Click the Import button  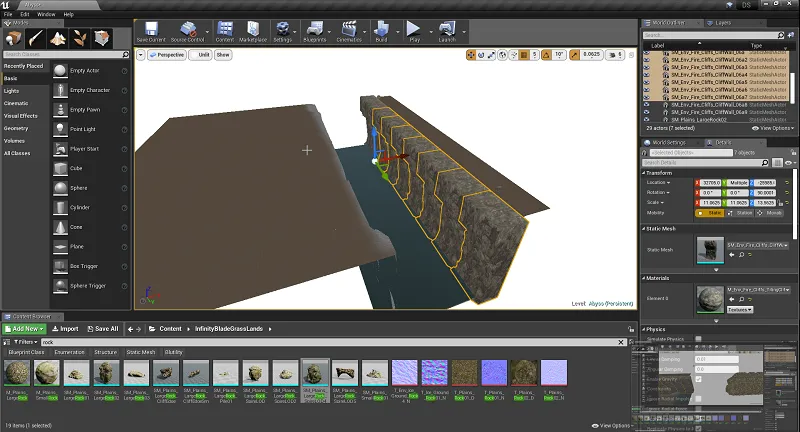65,329
